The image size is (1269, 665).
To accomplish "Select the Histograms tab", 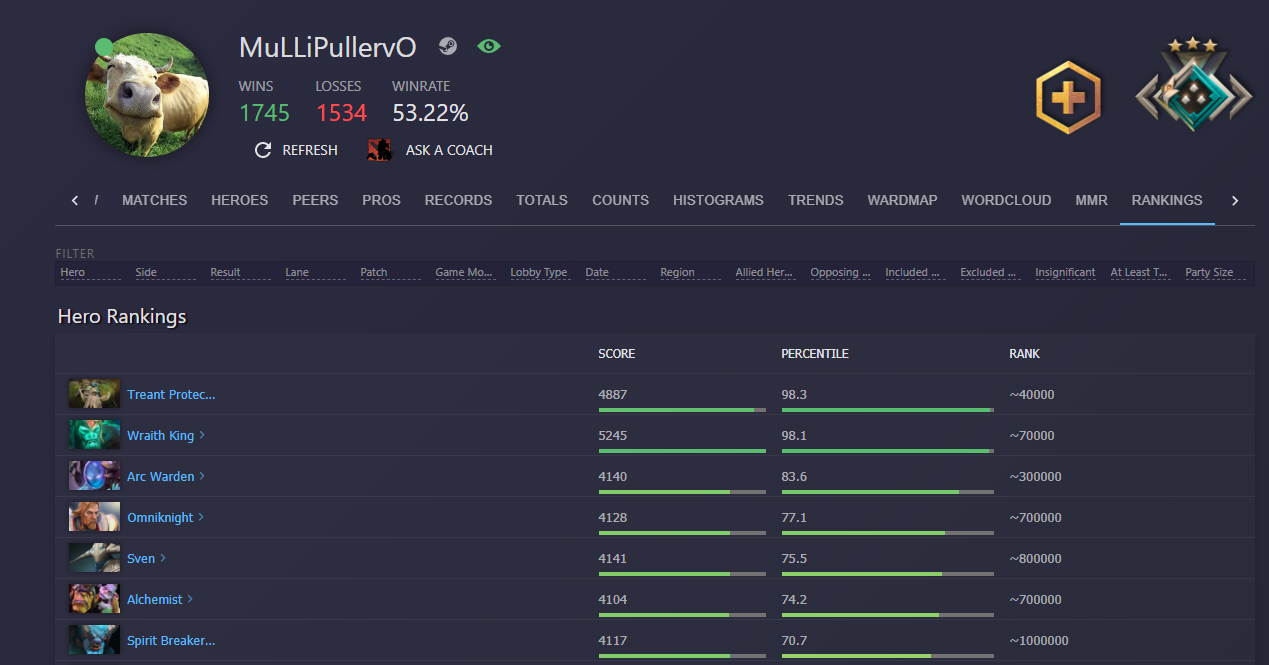I will pos(718,200).
